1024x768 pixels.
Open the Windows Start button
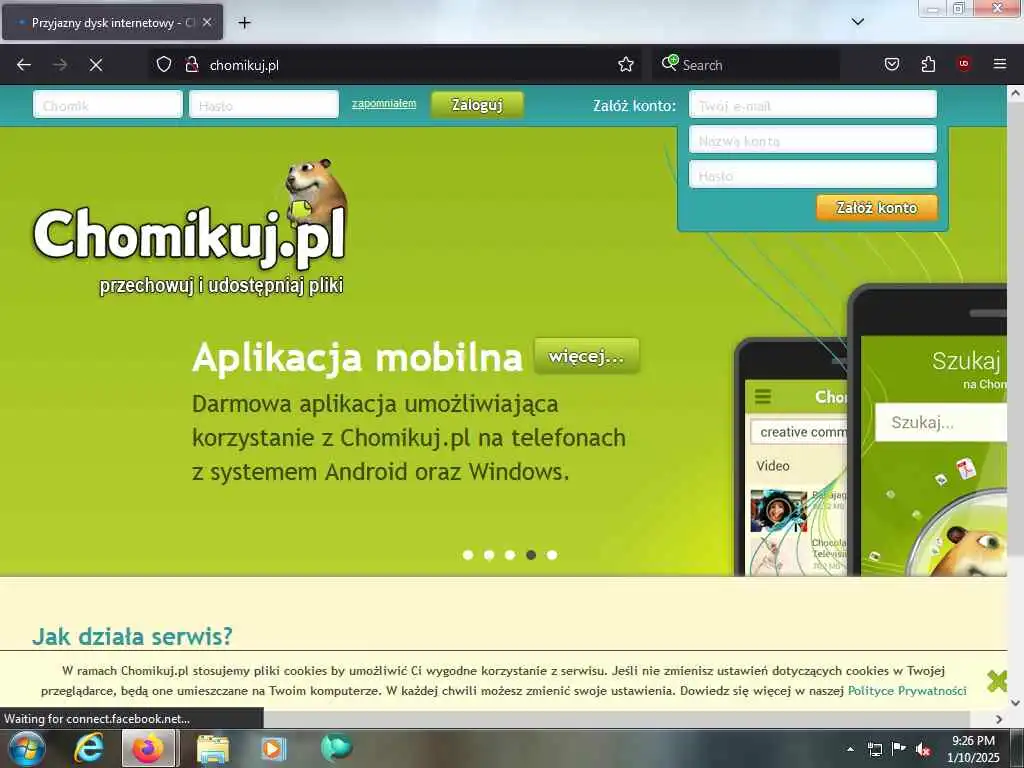tap(27, 748)
